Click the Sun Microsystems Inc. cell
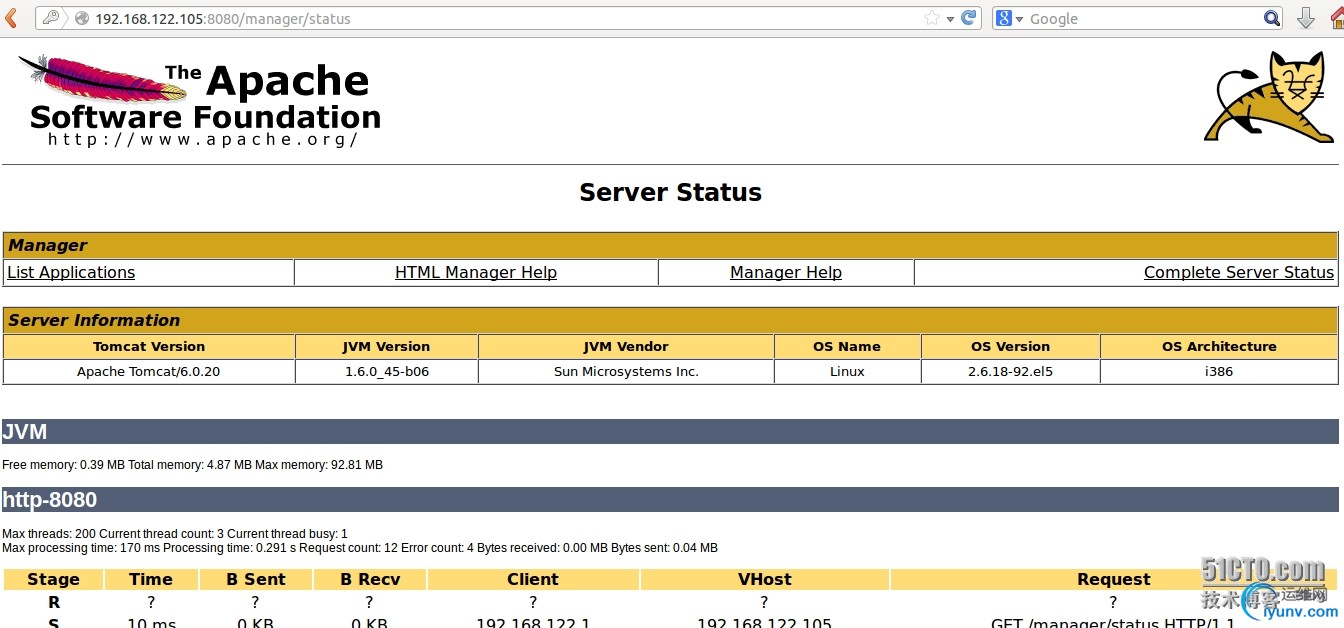Viewport: 1344px width, 628px height. (626, 371)
